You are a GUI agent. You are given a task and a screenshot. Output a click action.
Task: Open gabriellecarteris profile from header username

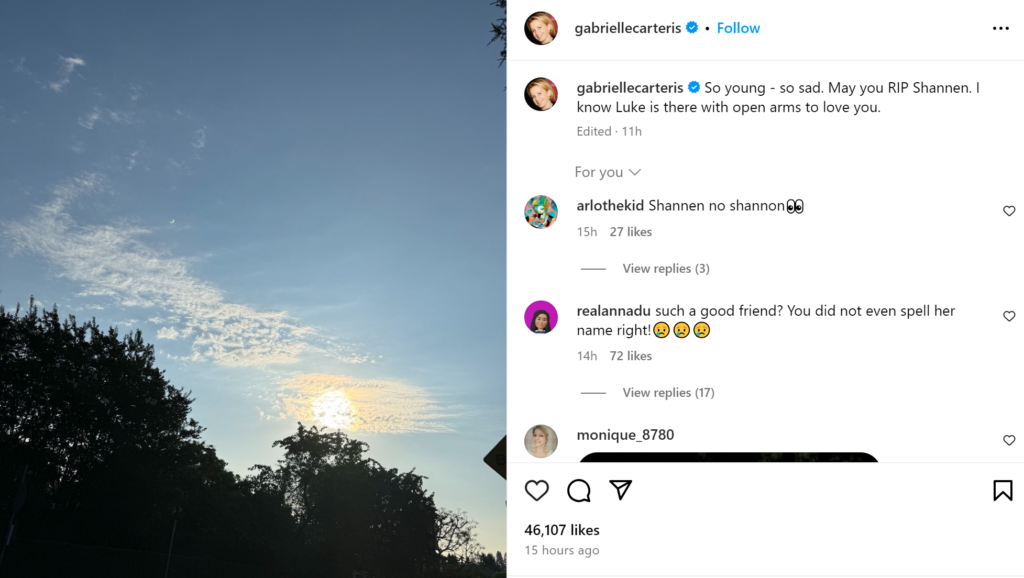coord(627,28)
